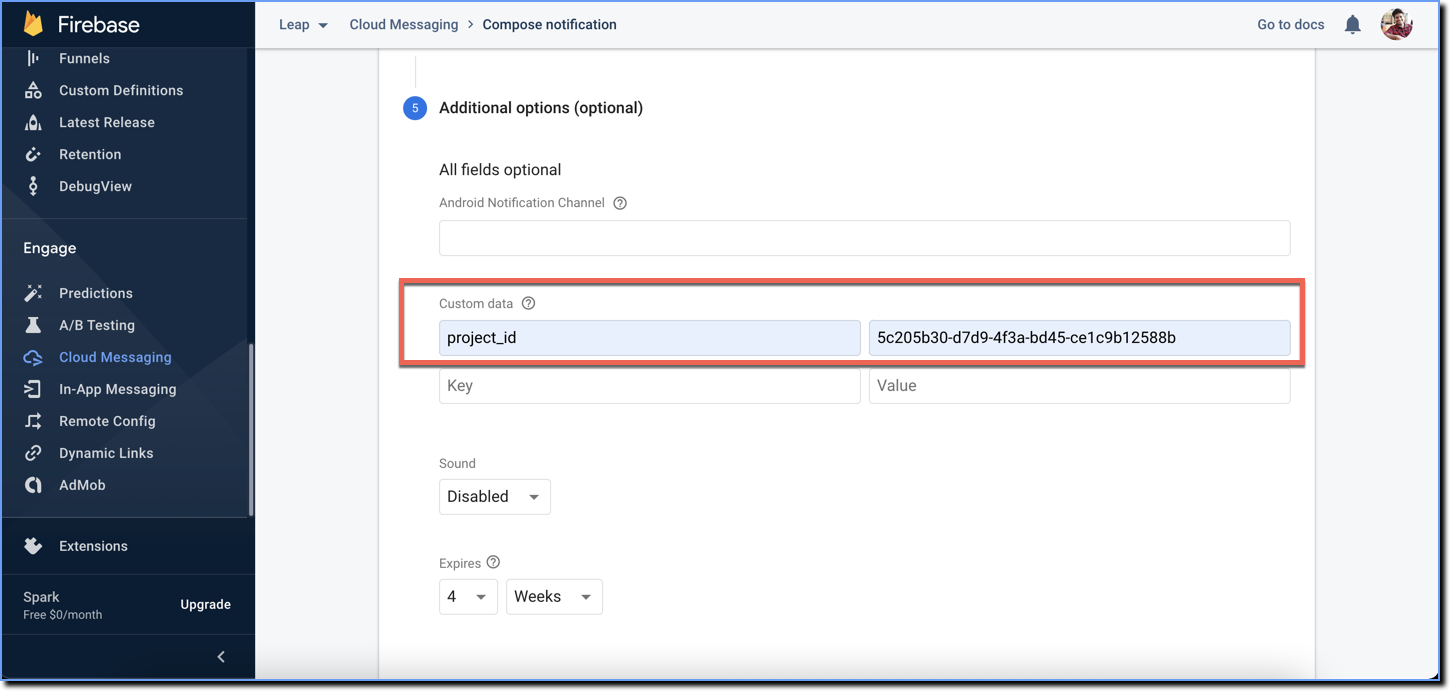Click the Extensions puzzle icon

33,546
